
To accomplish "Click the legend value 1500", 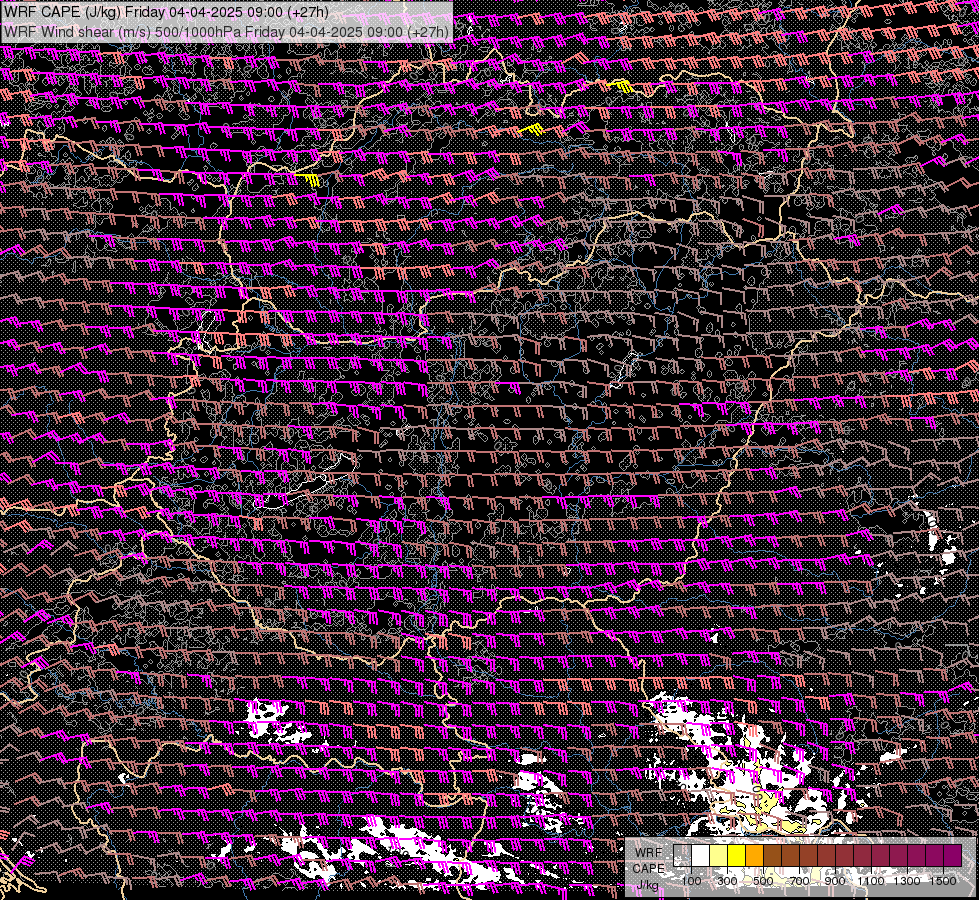I will [x=943, y=881].
